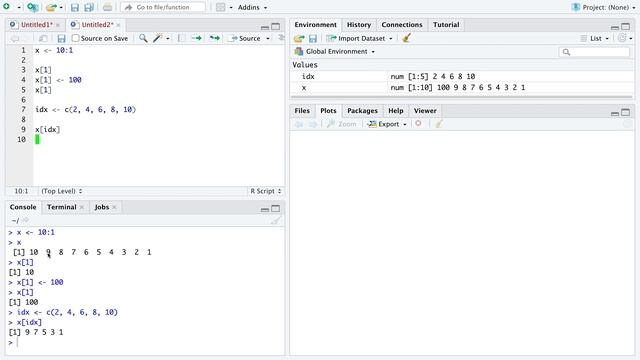
Task: Click the New File icon
Action: (x=7, y=7)
